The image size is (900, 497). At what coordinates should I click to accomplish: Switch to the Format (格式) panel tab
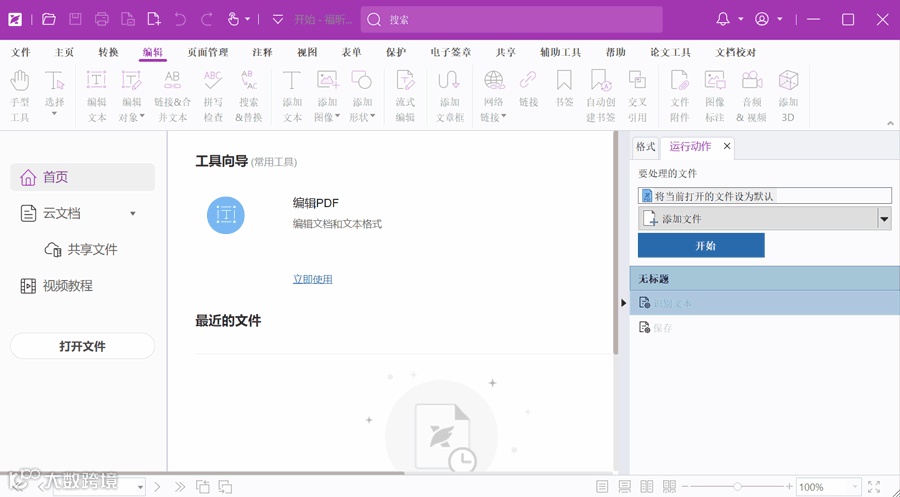pos(646,147)
